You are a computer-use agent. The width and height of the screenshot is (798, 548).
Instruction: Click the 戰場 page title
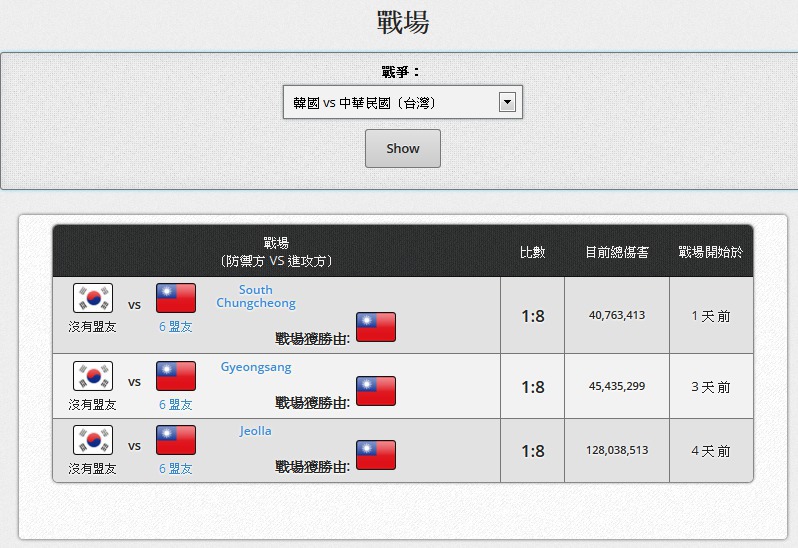(x=403, y=22)
